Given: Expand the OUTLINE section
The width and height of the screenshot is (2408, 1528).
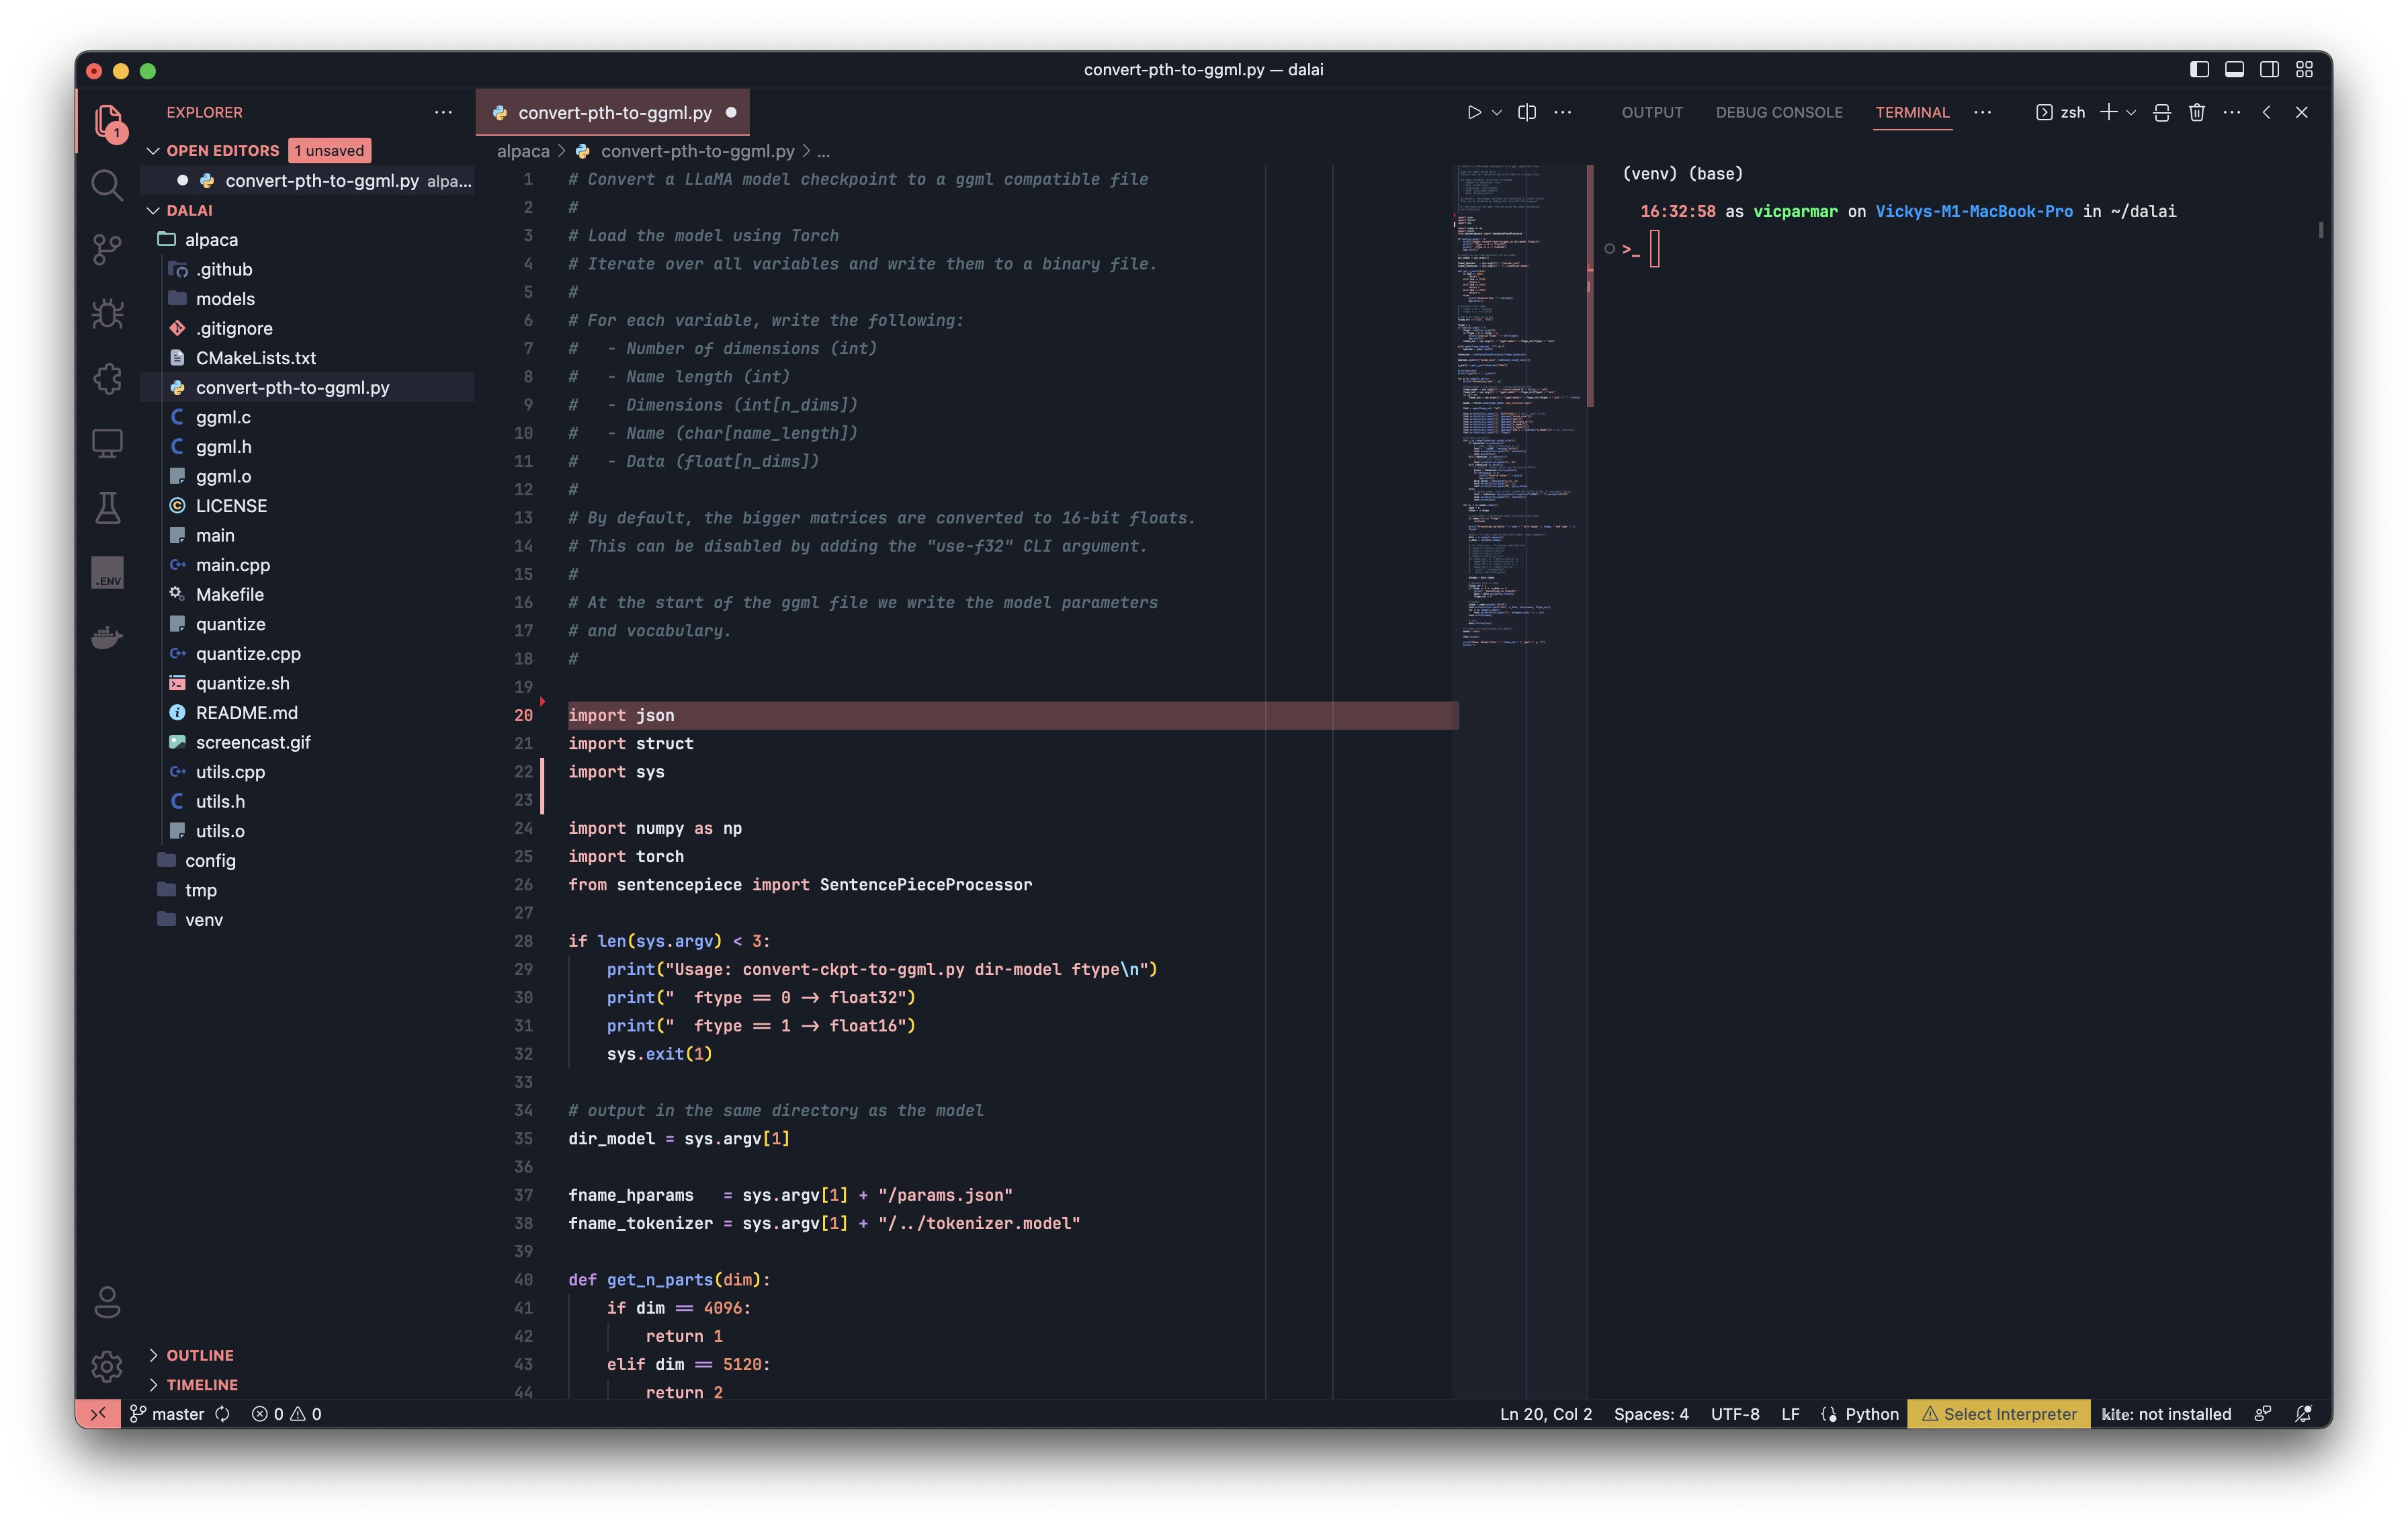Looking at the screenshot, I should click(x=200, y=1355).
